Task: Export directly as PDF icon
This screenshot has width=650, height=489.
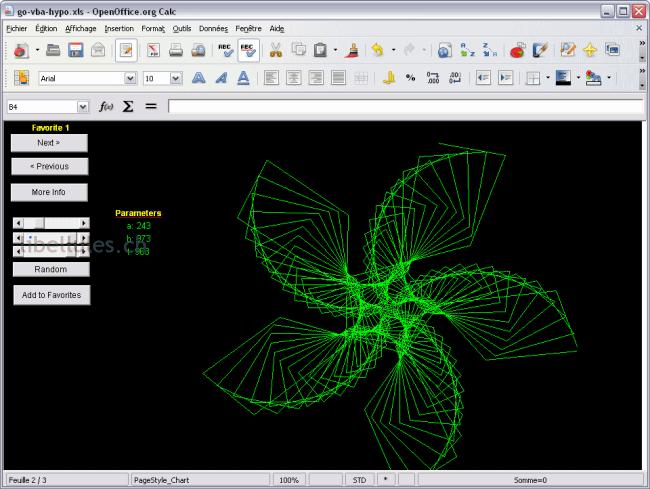Action: click(x=153, y=50)
